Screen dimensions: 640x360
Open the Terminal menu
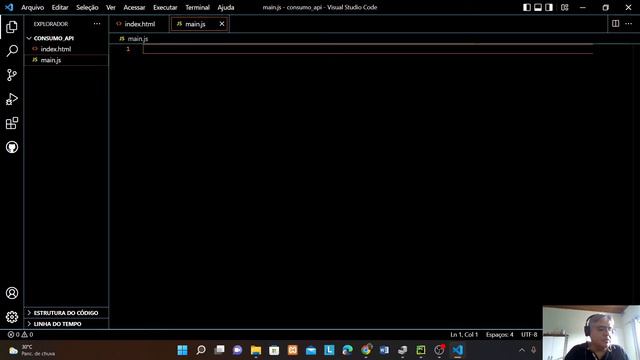(x=198, y=7)
